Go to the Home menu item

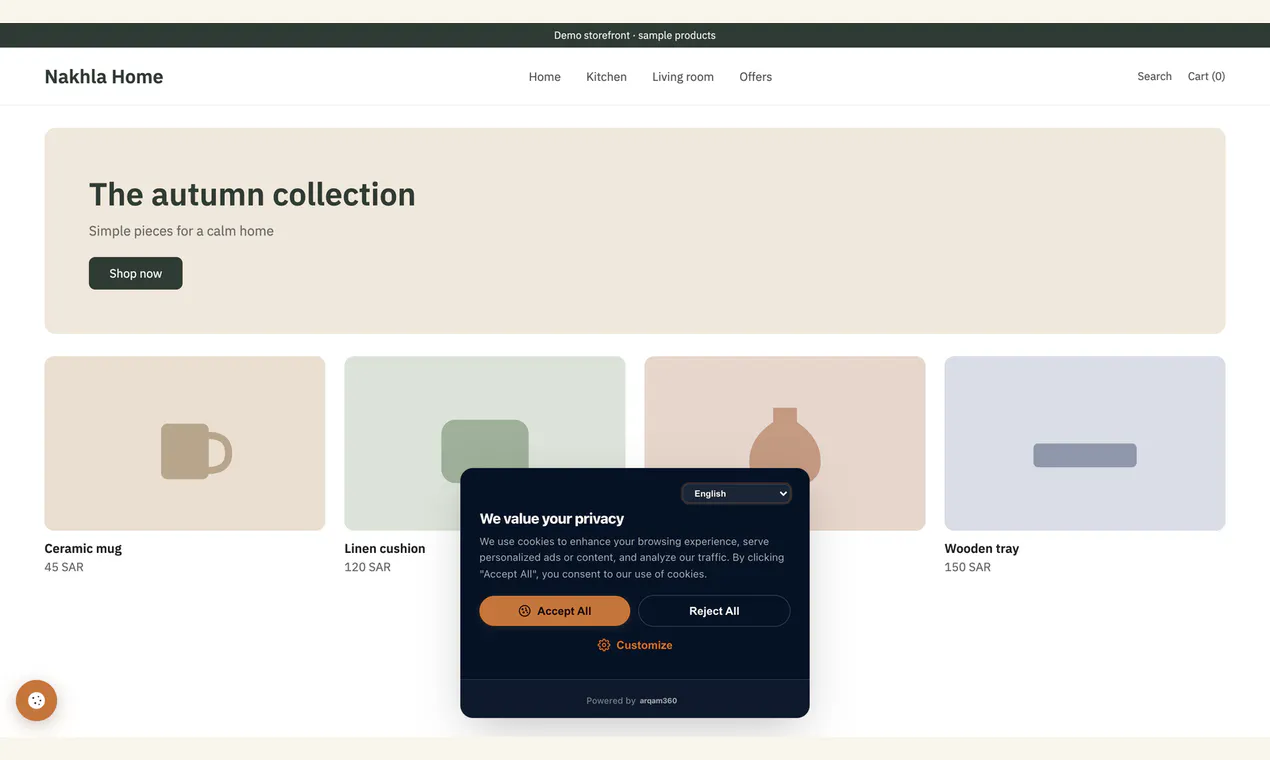545,77
